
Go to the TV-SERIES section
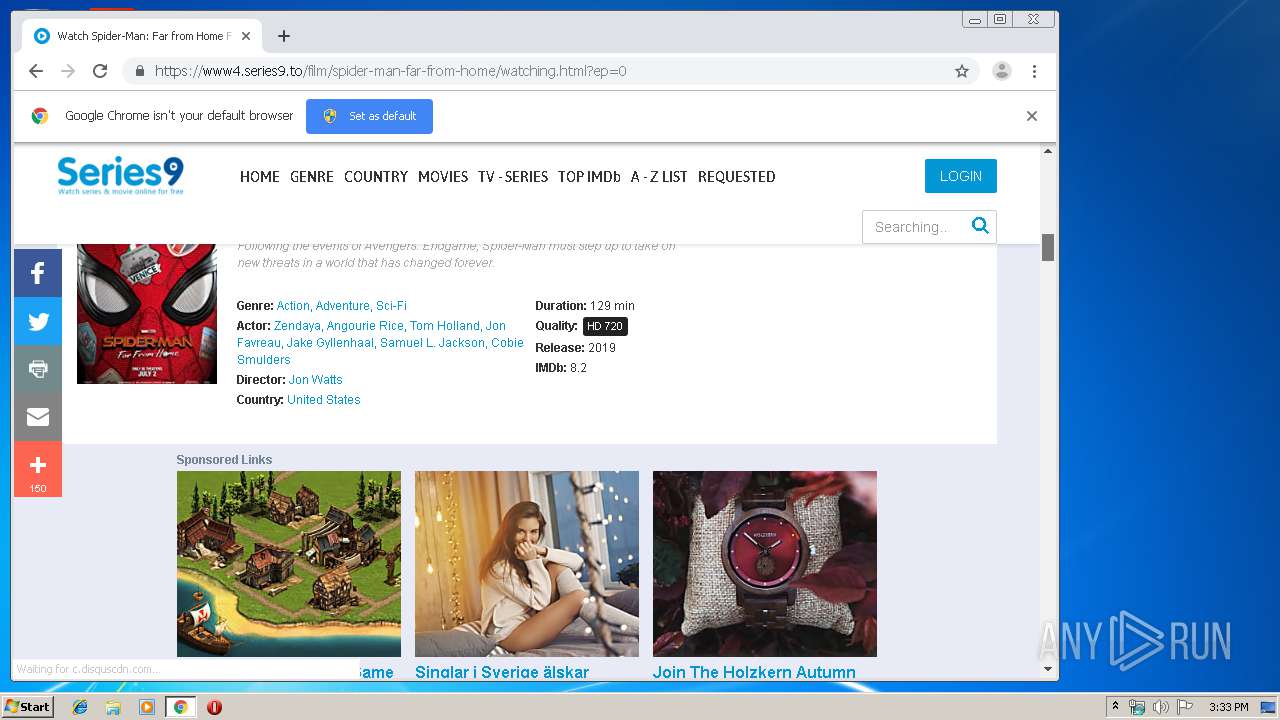[513, 176]
